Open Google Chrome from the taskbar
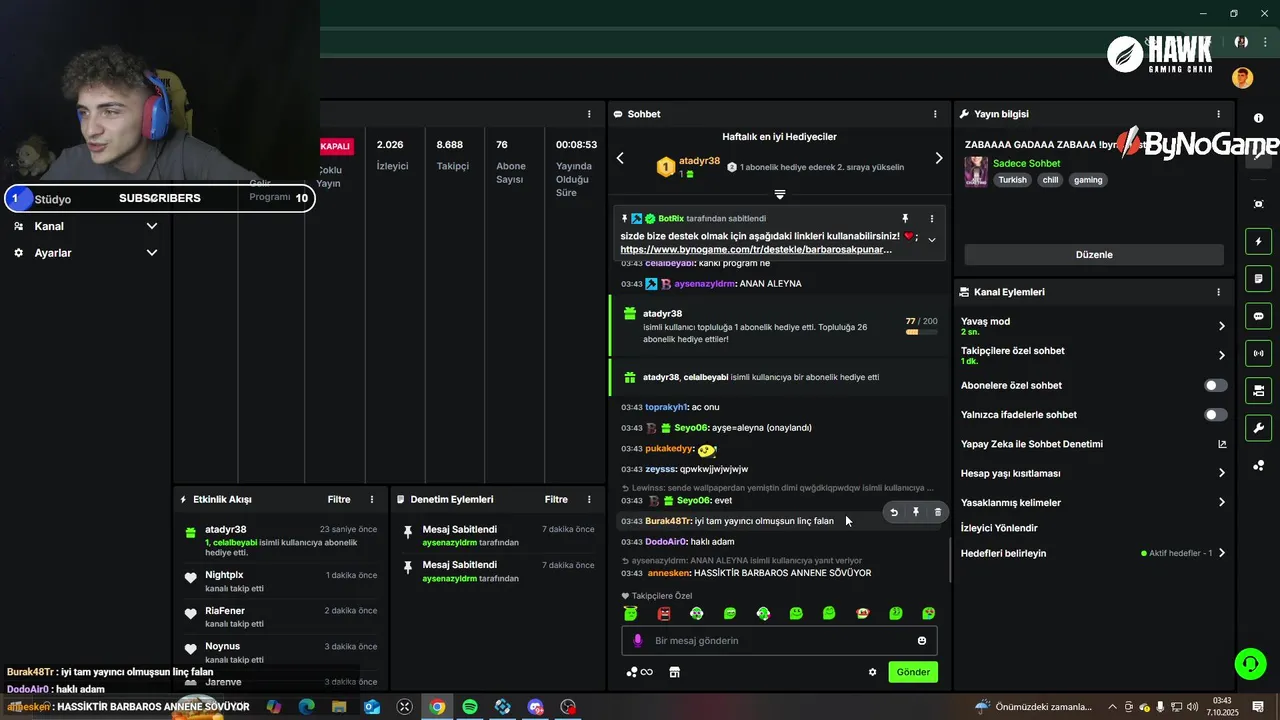 (437, 707)
